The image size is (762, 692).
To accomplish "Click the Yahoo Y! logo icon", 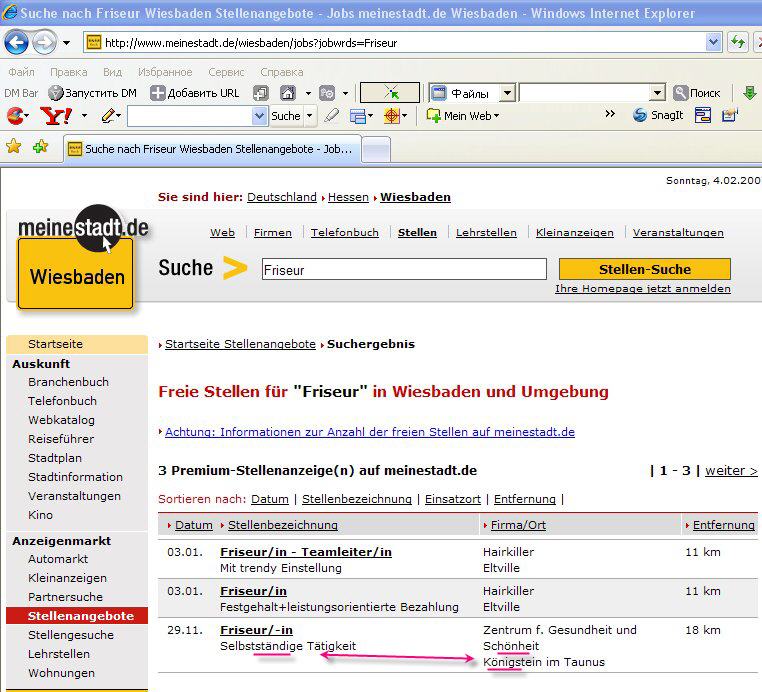I will [x=56, y=116].
